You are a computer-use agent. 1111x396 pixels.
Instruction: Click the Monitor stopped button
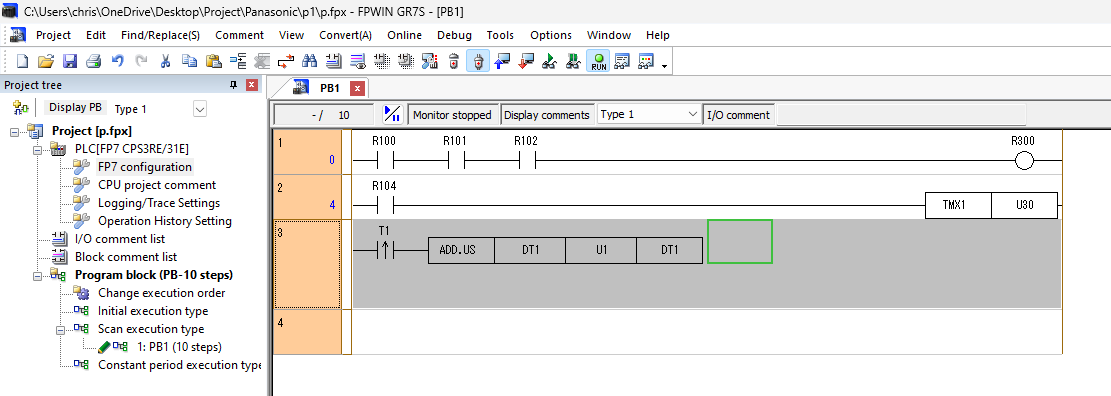click(452, 115)
